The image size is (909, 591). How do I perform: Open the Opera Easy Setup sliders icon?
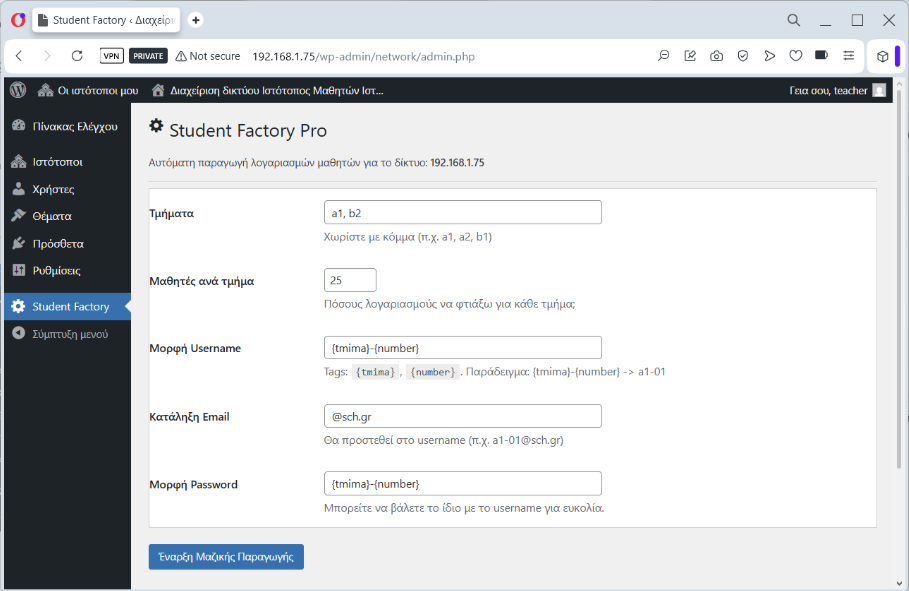coord(849,56)
